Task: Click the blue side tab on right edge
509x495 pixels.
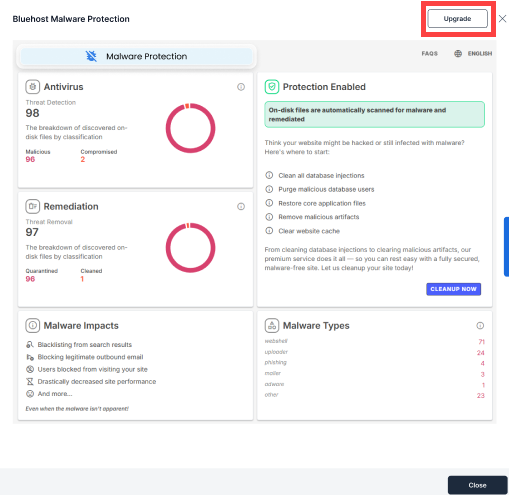Action: coord(506,247)
